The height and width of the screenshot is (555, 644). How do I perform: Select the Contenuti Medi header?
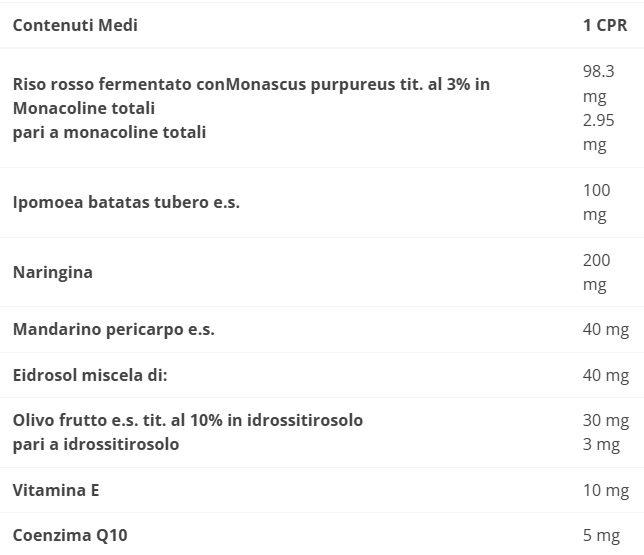75,25
